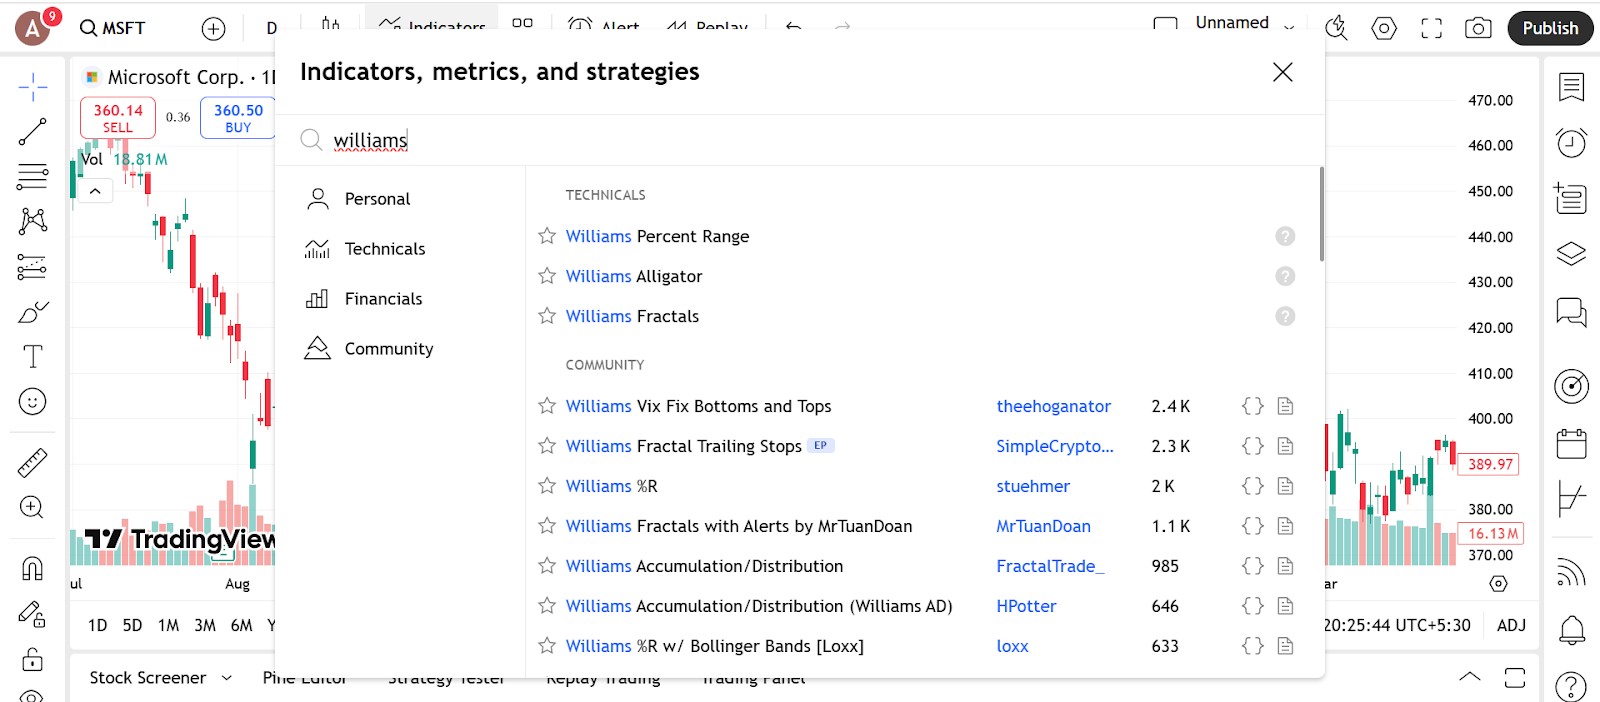This screenshot has width=1600, height=702.
Task: Enter fullscreen chart mode
Action: 1431,28
